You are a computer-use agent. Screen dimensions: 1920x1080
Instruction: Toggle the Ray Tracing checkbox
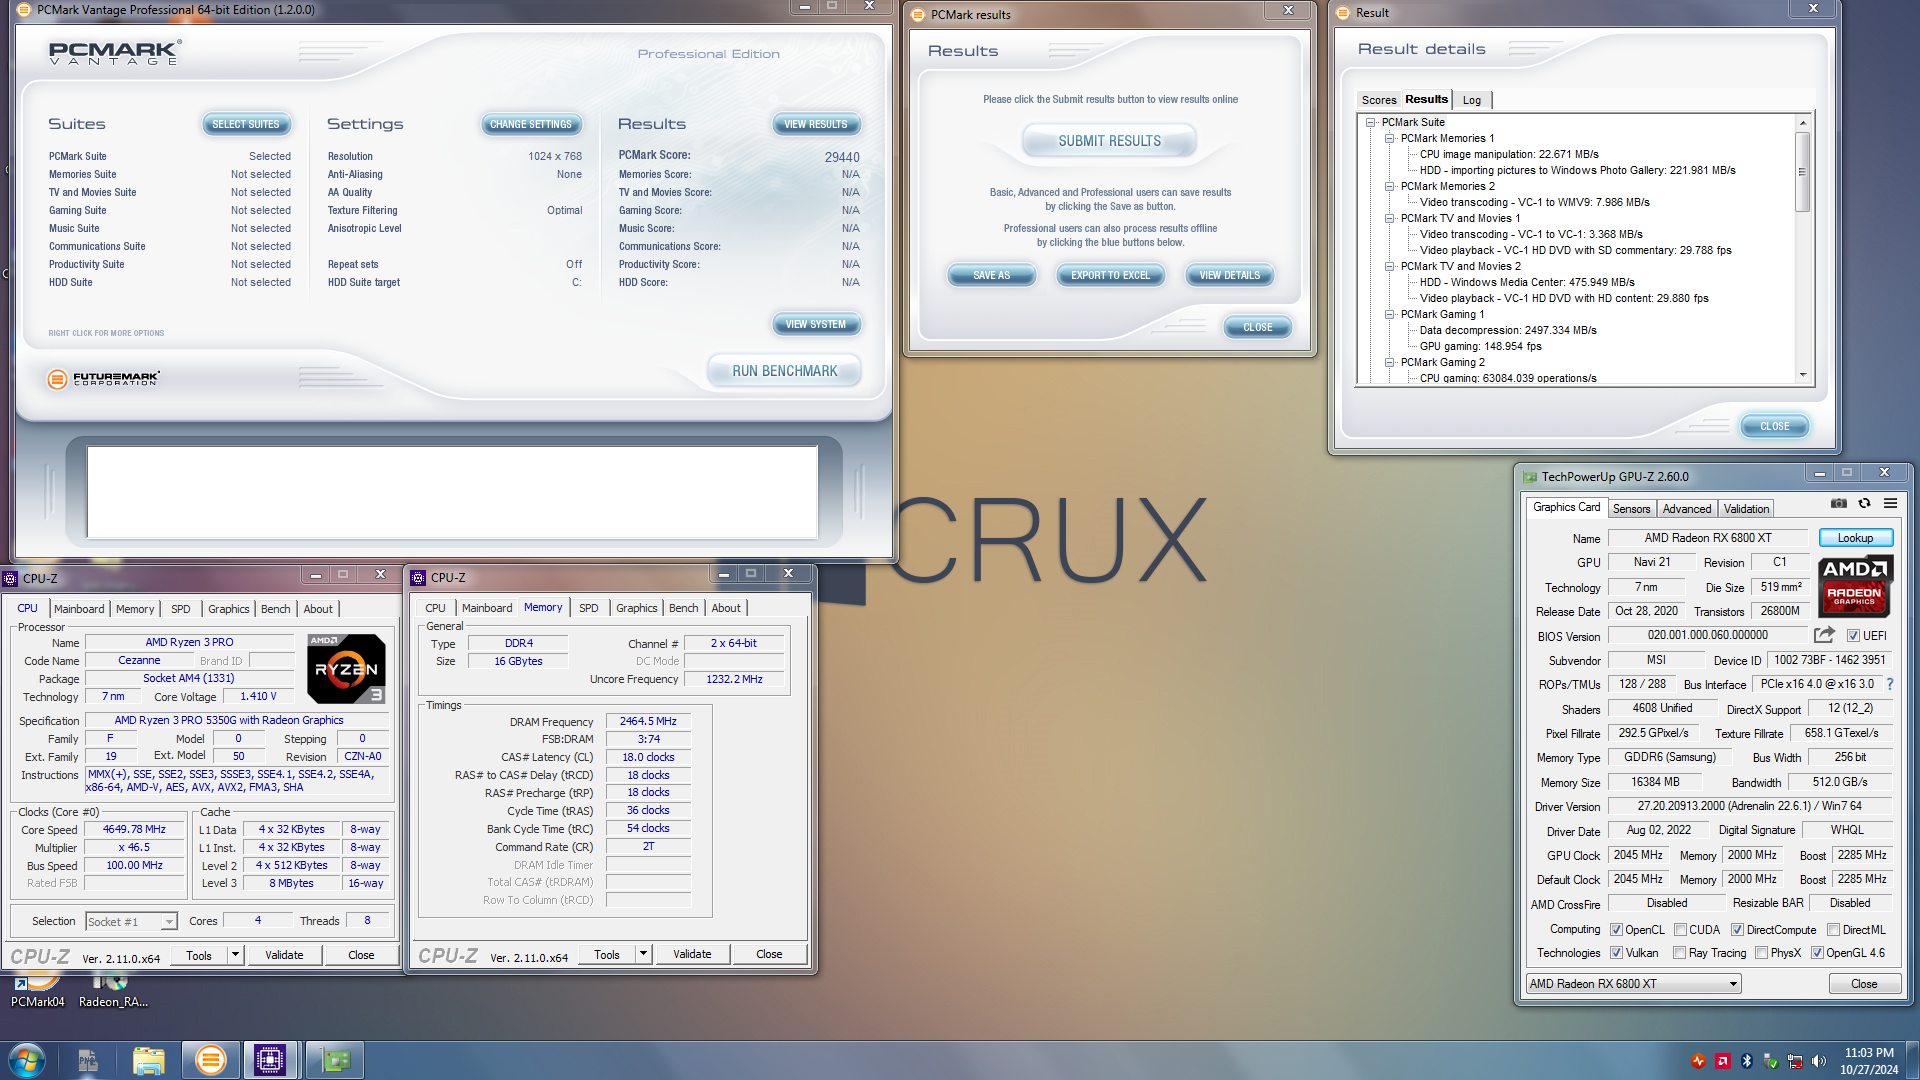click(x=1680, y=953)
